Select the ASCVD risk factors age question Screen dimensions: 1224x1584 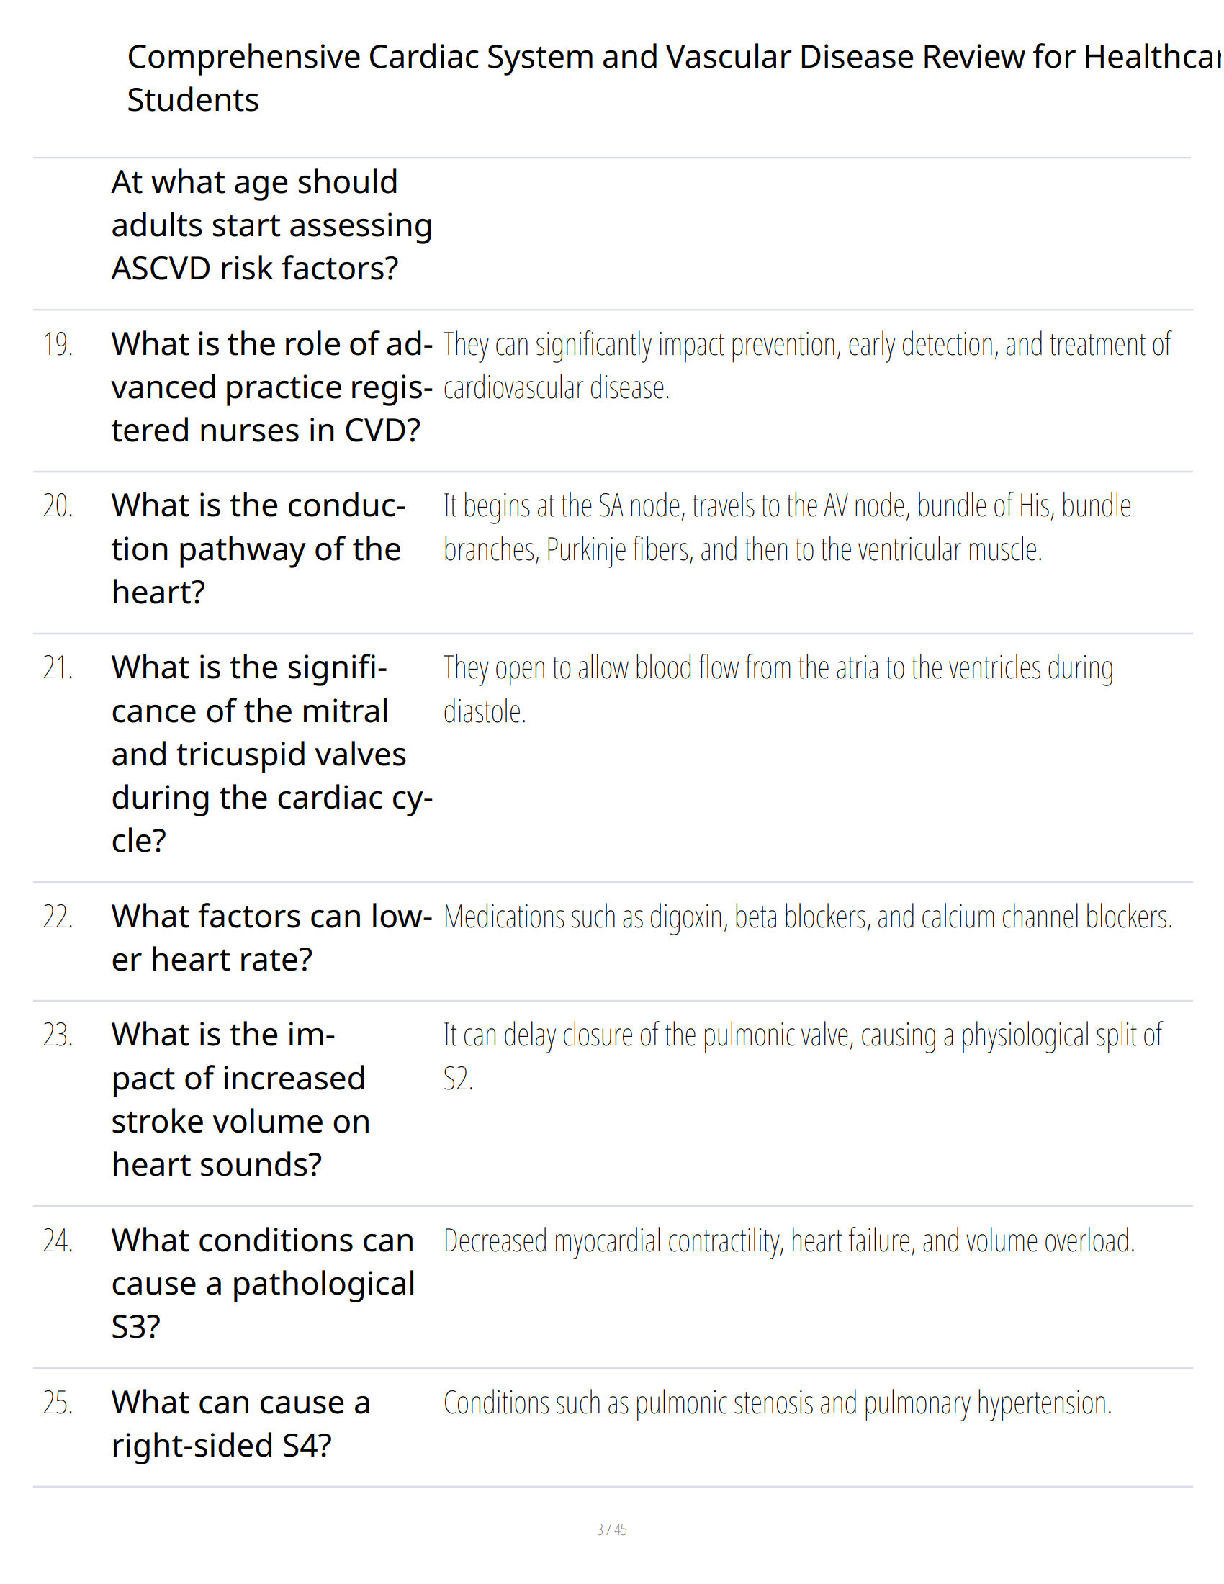pyautogui.click(x=272, y=225)
